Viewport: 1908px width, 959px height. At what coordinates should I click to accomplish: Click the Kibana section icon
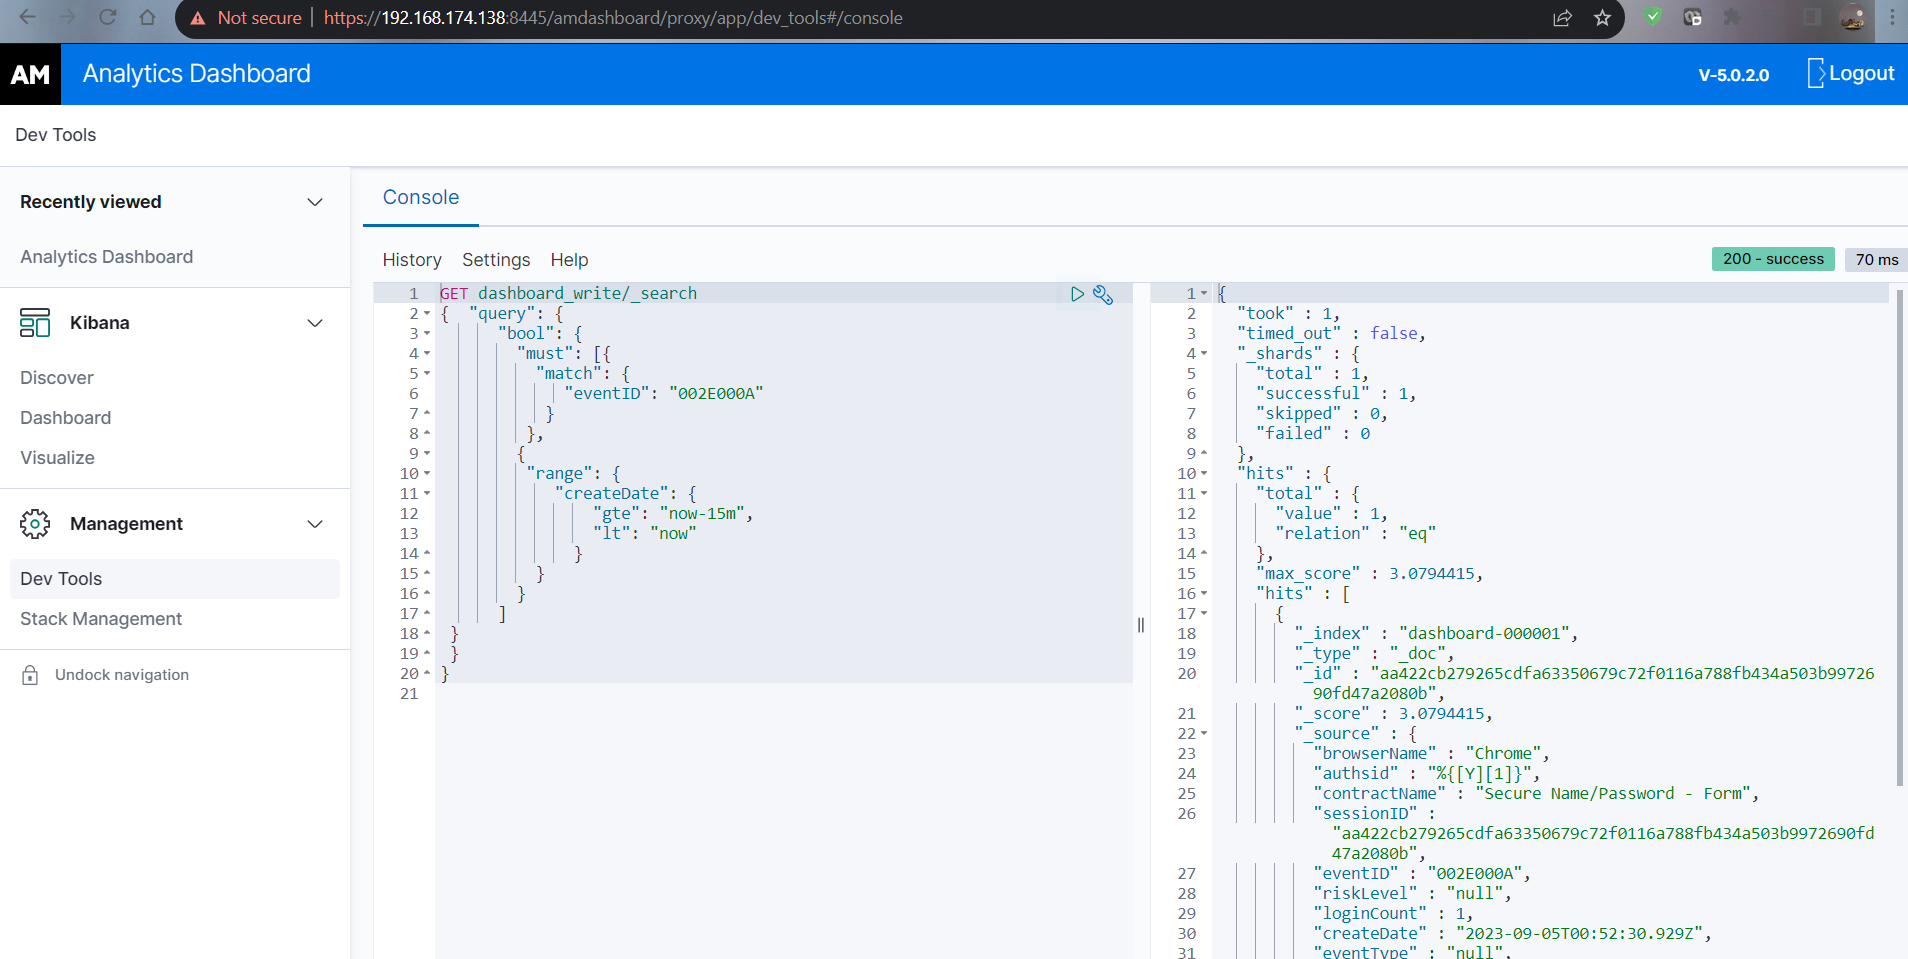(x=35, y=323)
